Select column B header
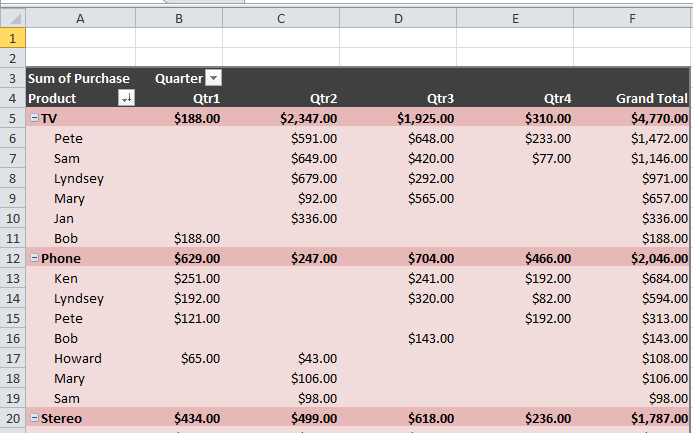The height and width of the screenshot is (433, 693). click(178, 18)
